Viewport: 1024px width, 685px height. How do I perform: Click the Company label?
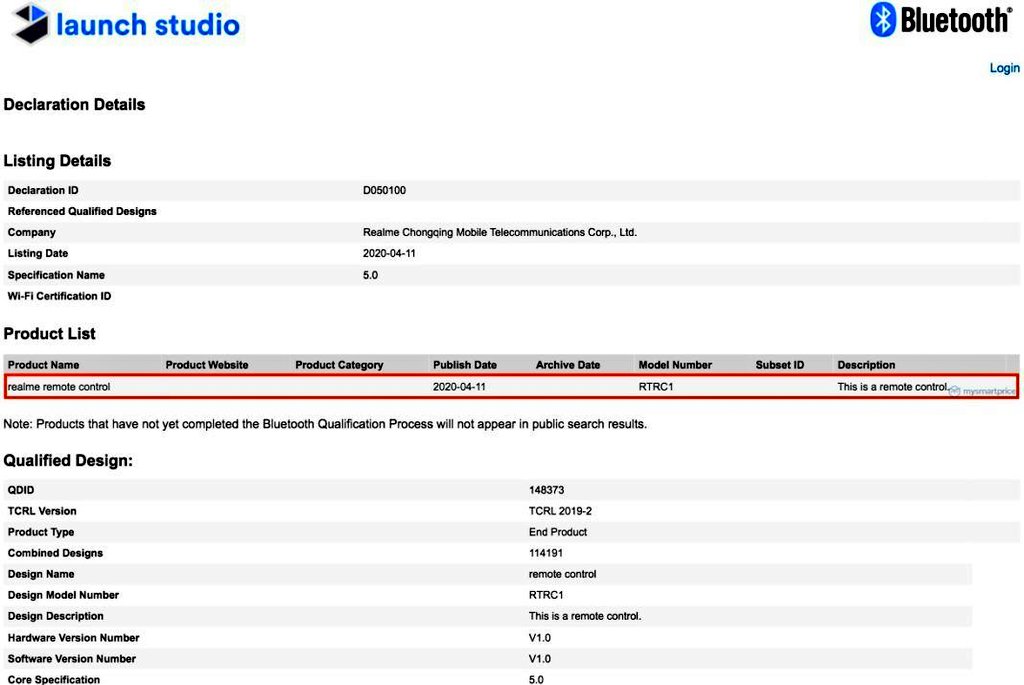pyautogui.click(x=31, y=232)
